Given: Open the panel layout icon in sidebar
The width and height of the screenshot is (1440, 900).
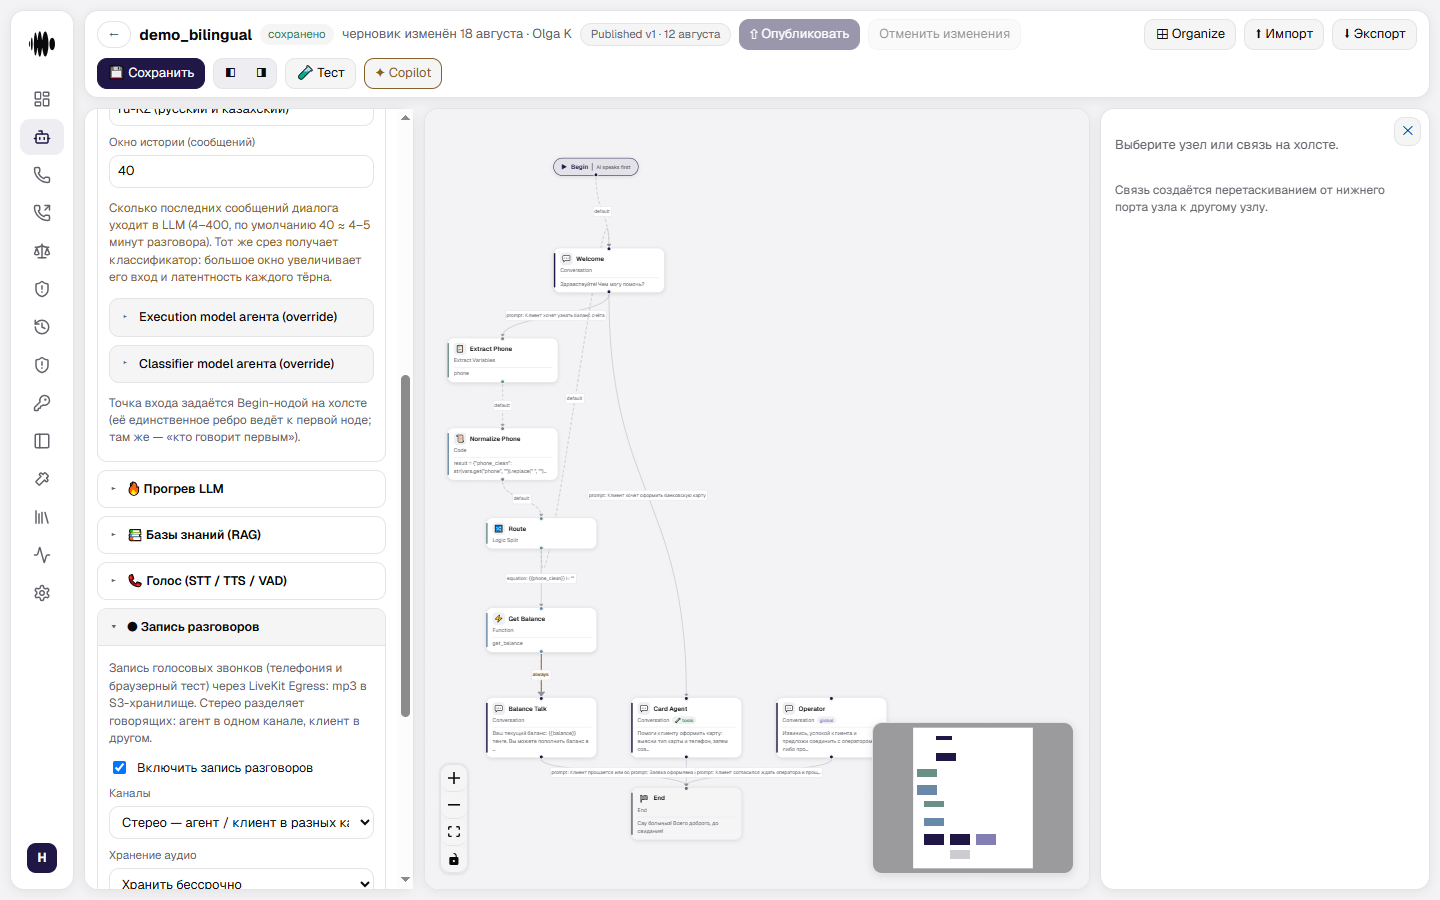Looking at the screenshot, I should pyautogui.click(x=42, y=441).
